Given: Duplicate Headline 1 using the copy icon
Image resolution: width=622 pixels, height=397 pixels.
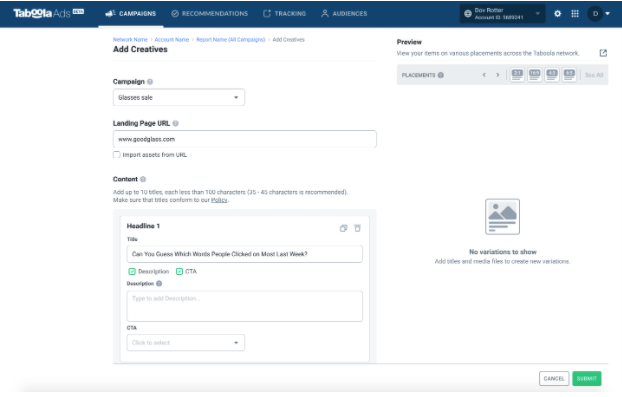Looking at the screenshot, I should (344, 228).
